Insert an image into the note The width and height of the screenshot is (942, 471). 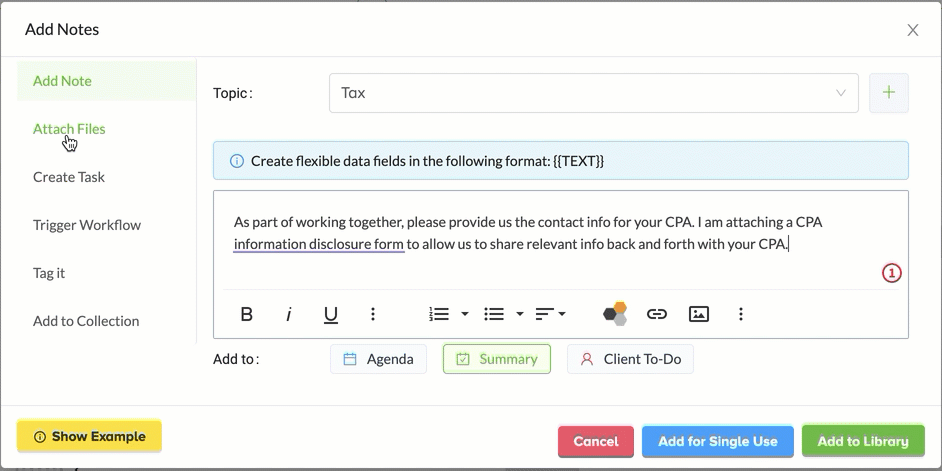point(699,314)
